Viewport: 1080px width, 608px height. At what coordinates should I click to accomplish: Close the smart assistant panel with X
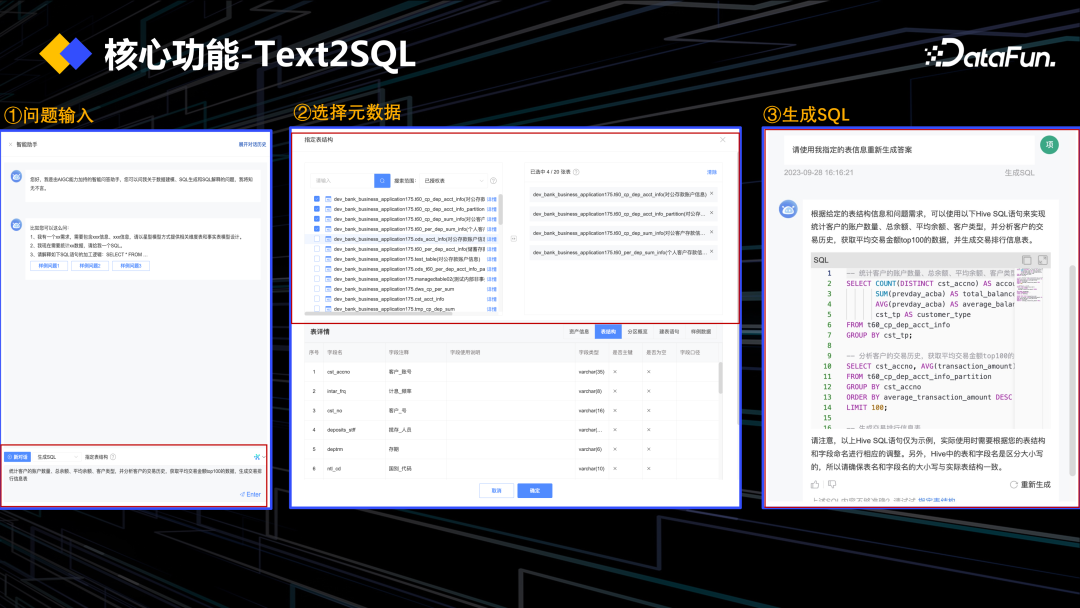pyautogui.click(x=10, y=145)
